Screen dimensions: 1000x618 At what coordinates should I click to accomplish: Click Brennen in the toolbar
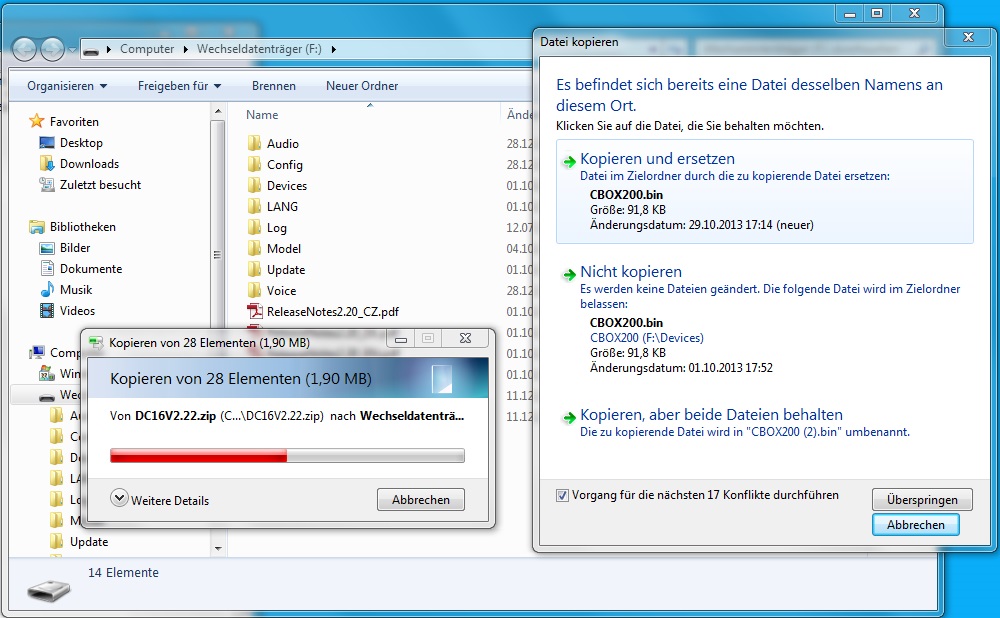point(274,86)
